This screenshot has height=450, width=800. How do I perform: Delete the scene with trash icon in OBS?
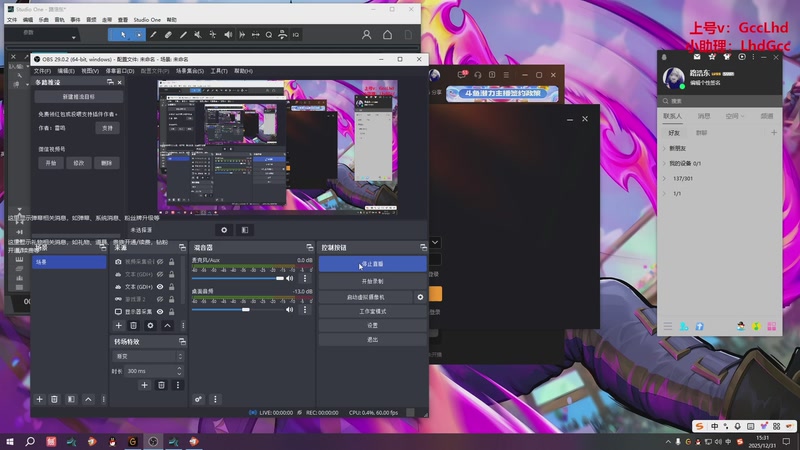54,399
